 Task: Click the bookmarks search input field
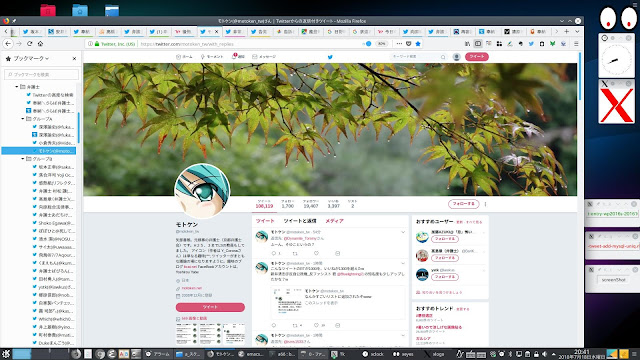coord(42,74)
